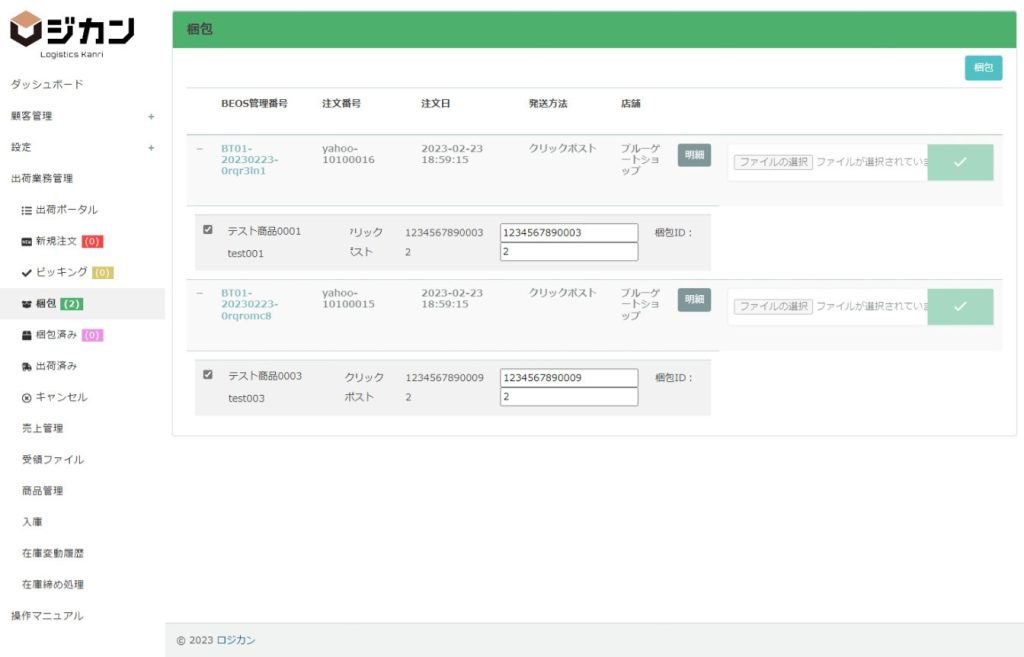Open 梱包済み box icon in sidebar
This screenshot has height=657, width=1024.
click(27, 335)
